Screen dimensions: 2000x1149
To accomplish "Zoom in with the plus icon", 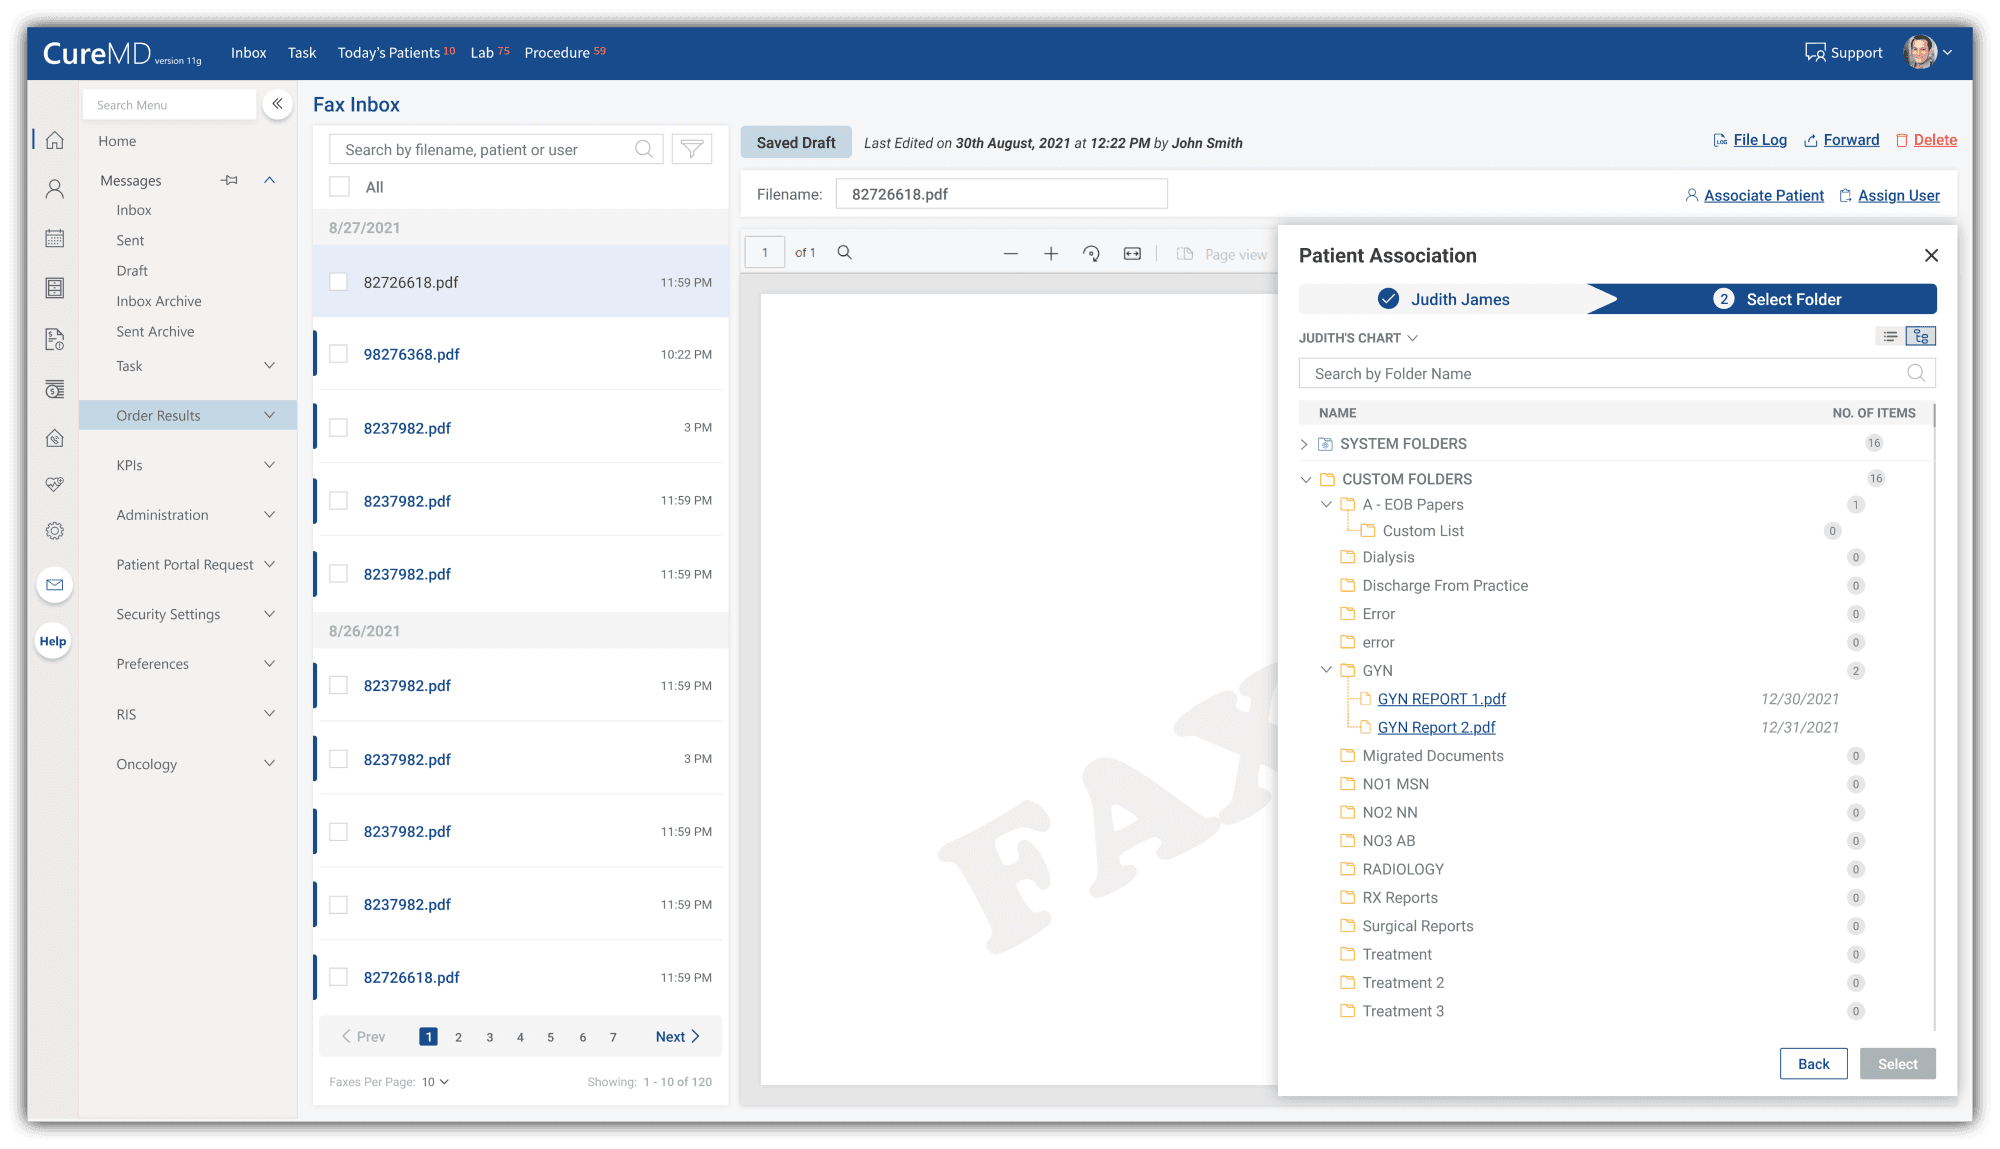I will (x=1051, y=254).
